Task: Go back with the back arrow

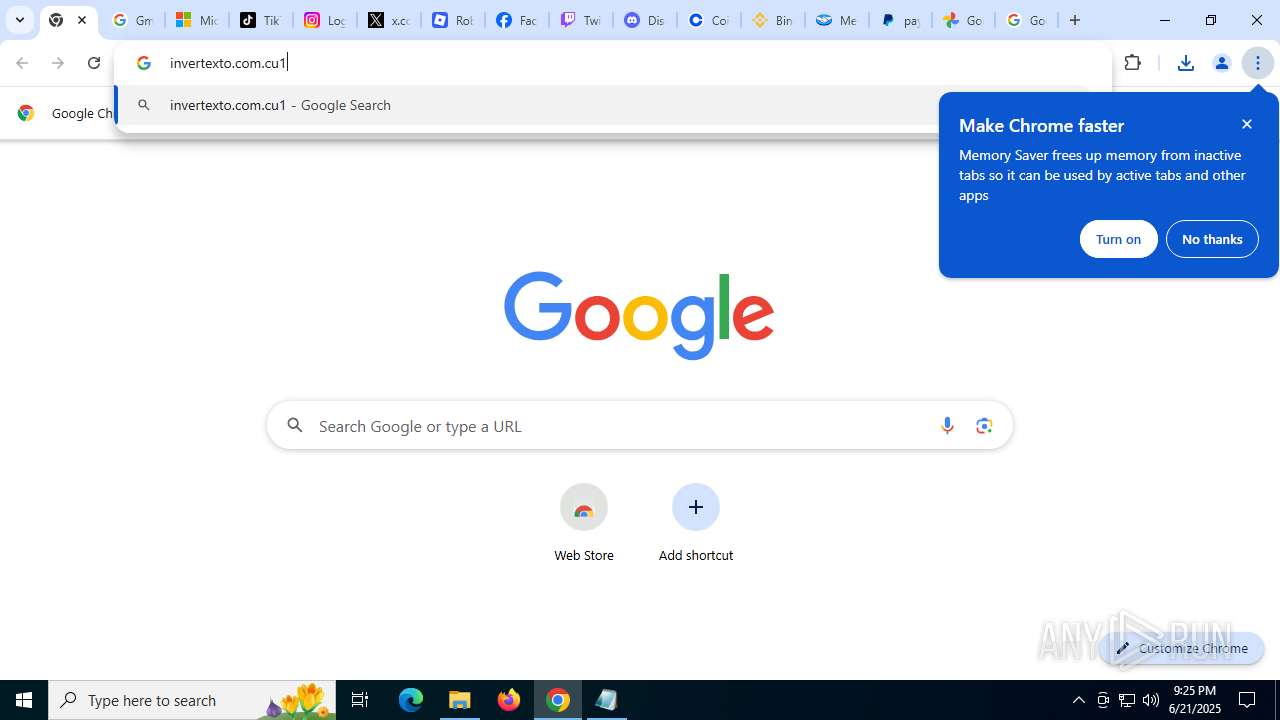Action: (22, 63)
